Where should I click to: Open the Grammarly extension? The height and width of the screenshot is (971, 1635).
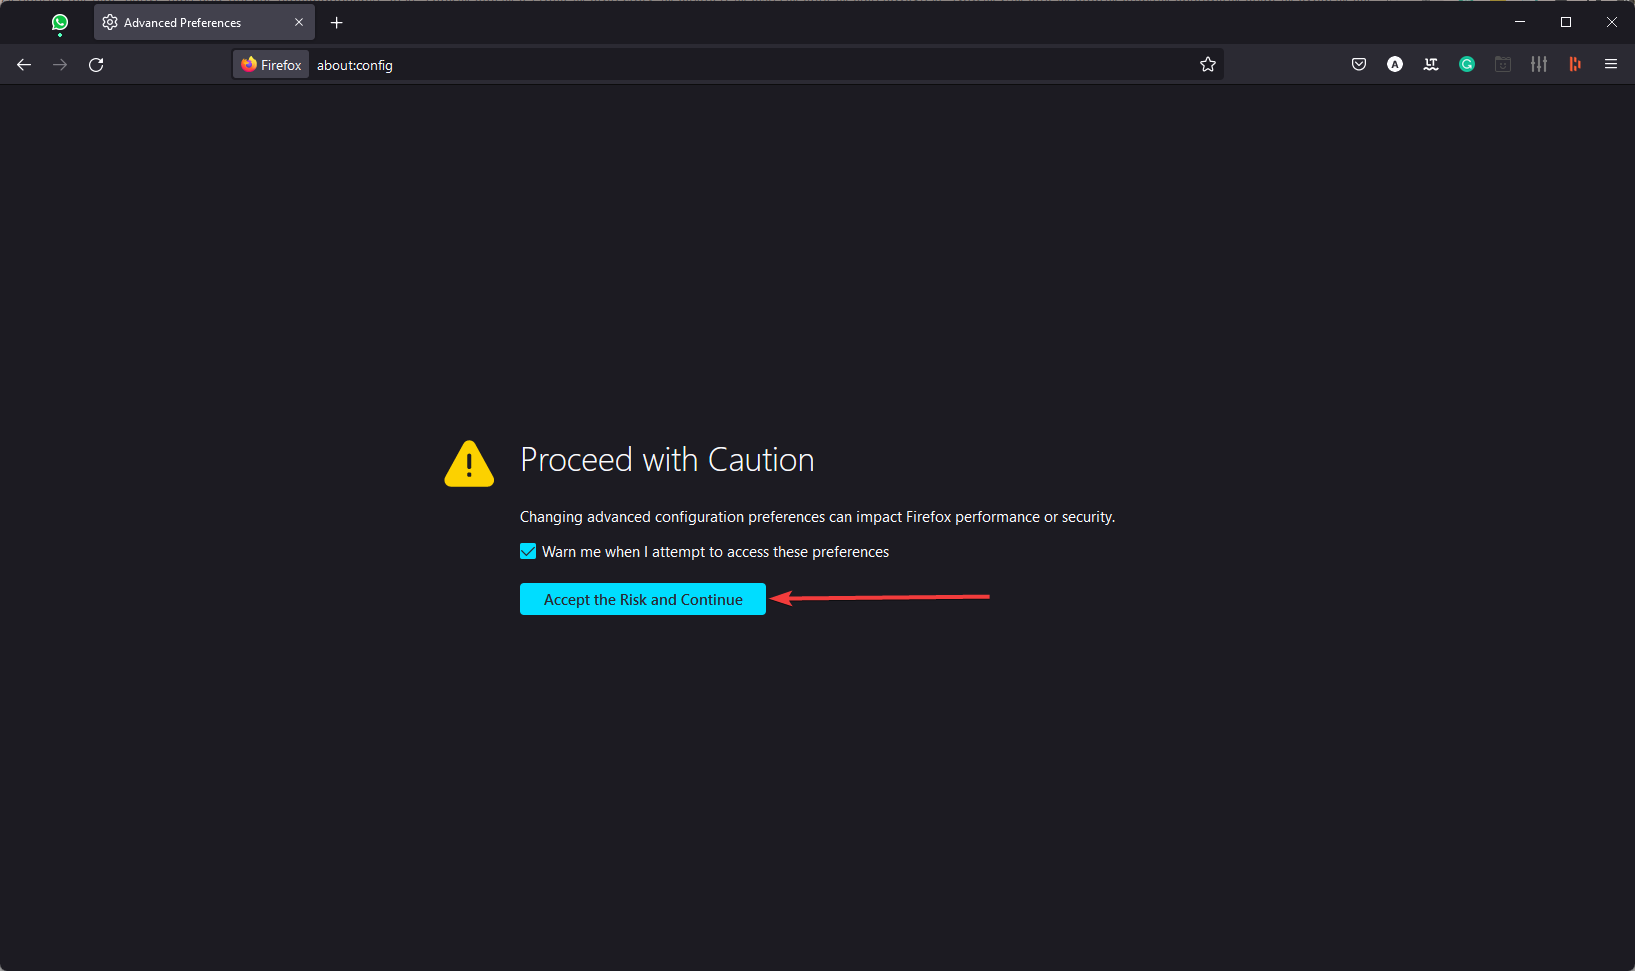[x=1467, y=64]
